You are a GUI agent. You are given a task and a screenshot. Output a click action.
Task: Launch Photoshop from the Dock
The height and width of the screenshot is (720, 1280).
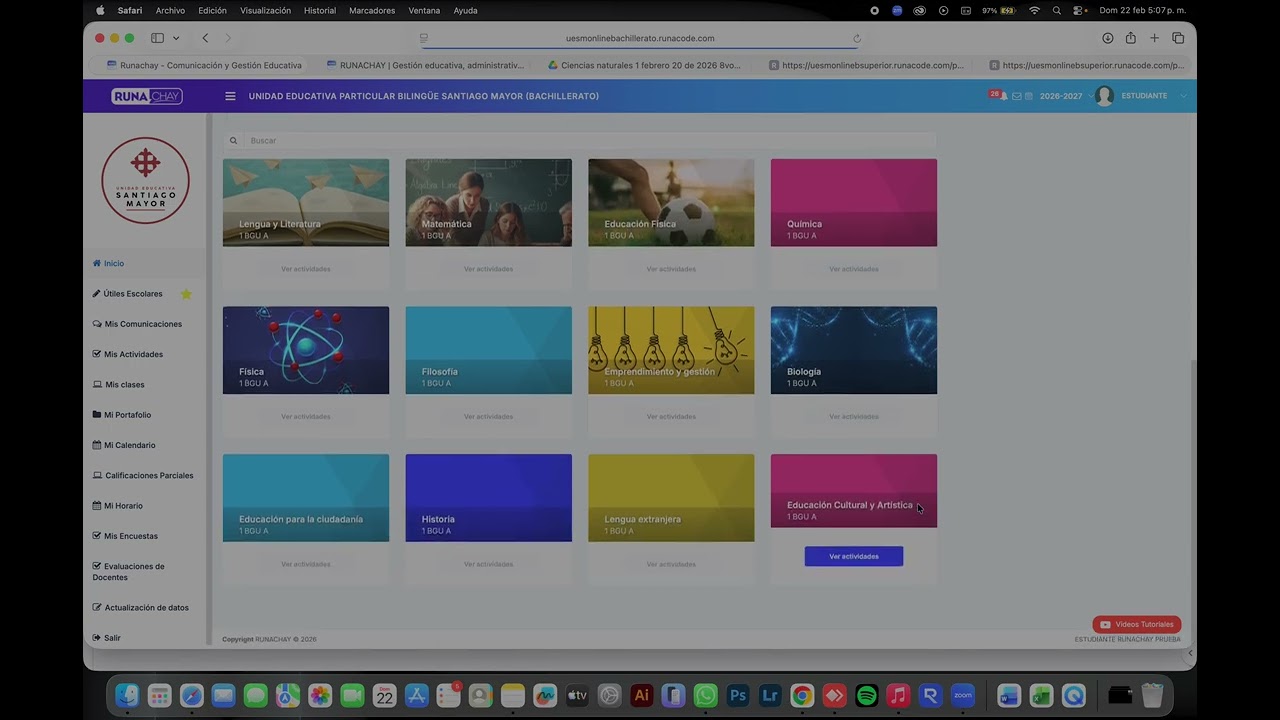coord(738,695)
